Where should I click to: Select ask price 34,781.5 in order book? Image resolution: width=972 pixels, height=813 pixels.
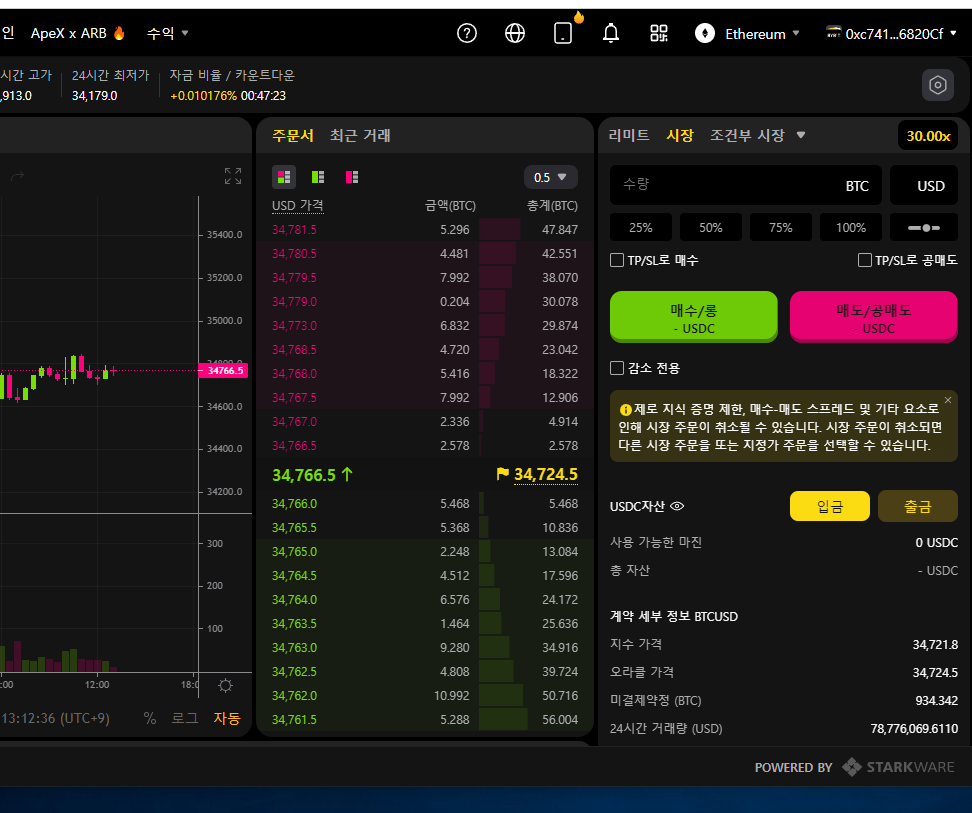pyautogui.click(x=294, y=229)
